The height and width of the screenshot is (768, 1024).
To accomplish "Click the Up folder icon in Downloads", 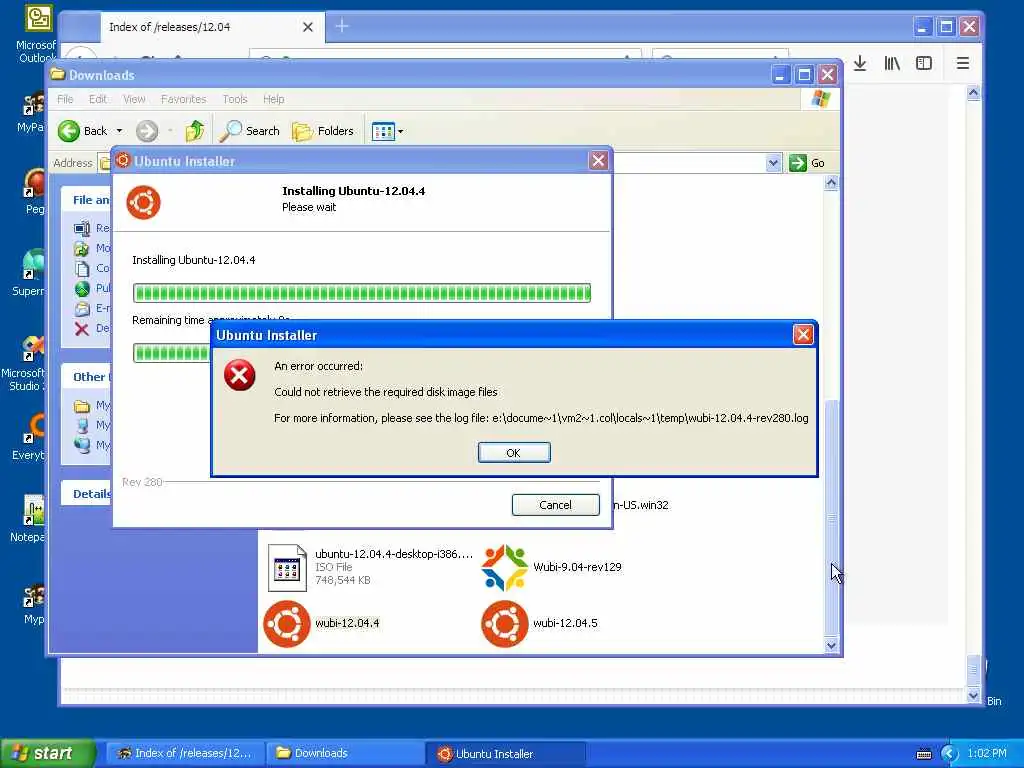I will pos(195,131).
